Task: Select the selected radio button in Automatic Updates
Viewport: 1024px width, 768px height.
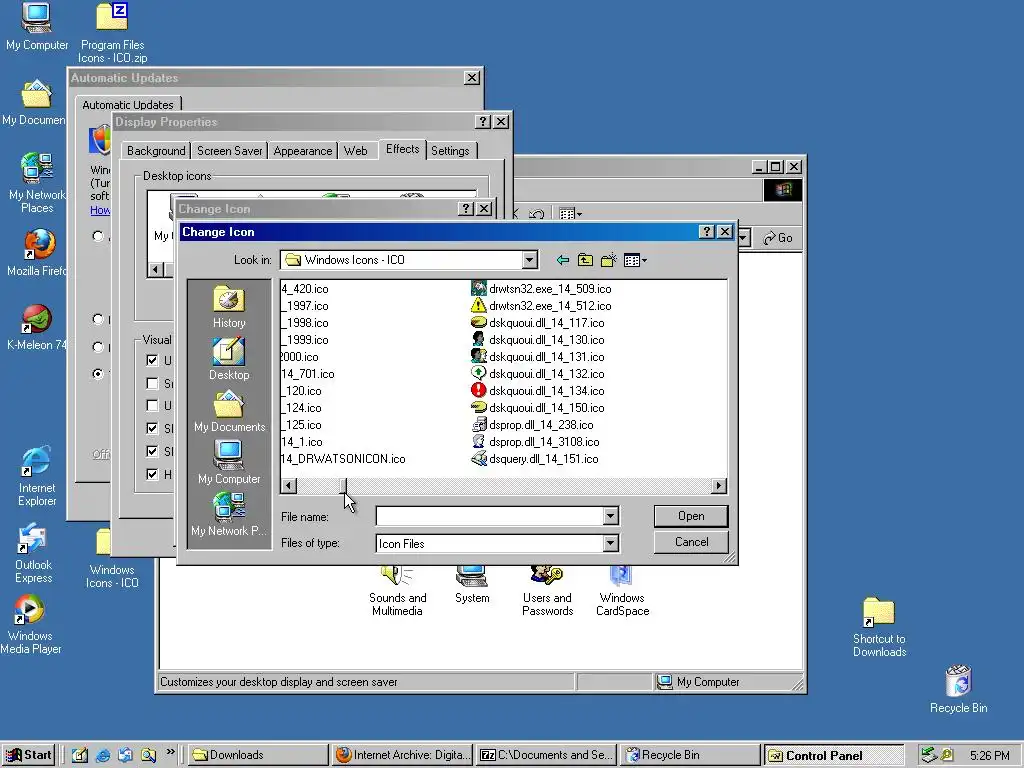Action: (x=98, y=374)
